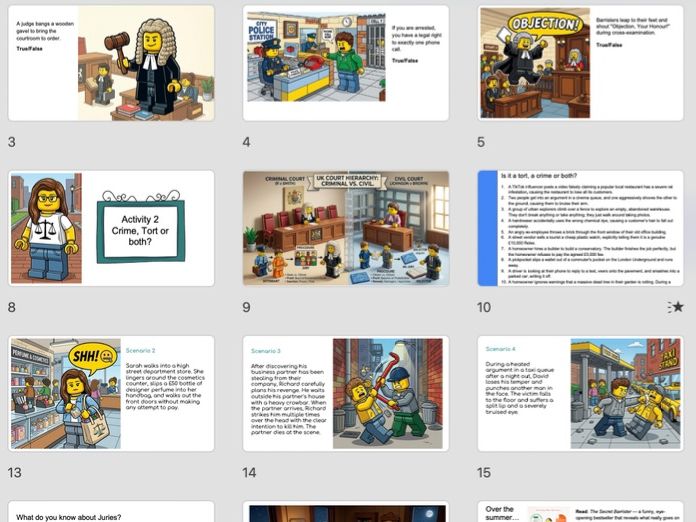696x522 pixels.
Task: Click the slide number label 9
Action: tap(246, 307)
